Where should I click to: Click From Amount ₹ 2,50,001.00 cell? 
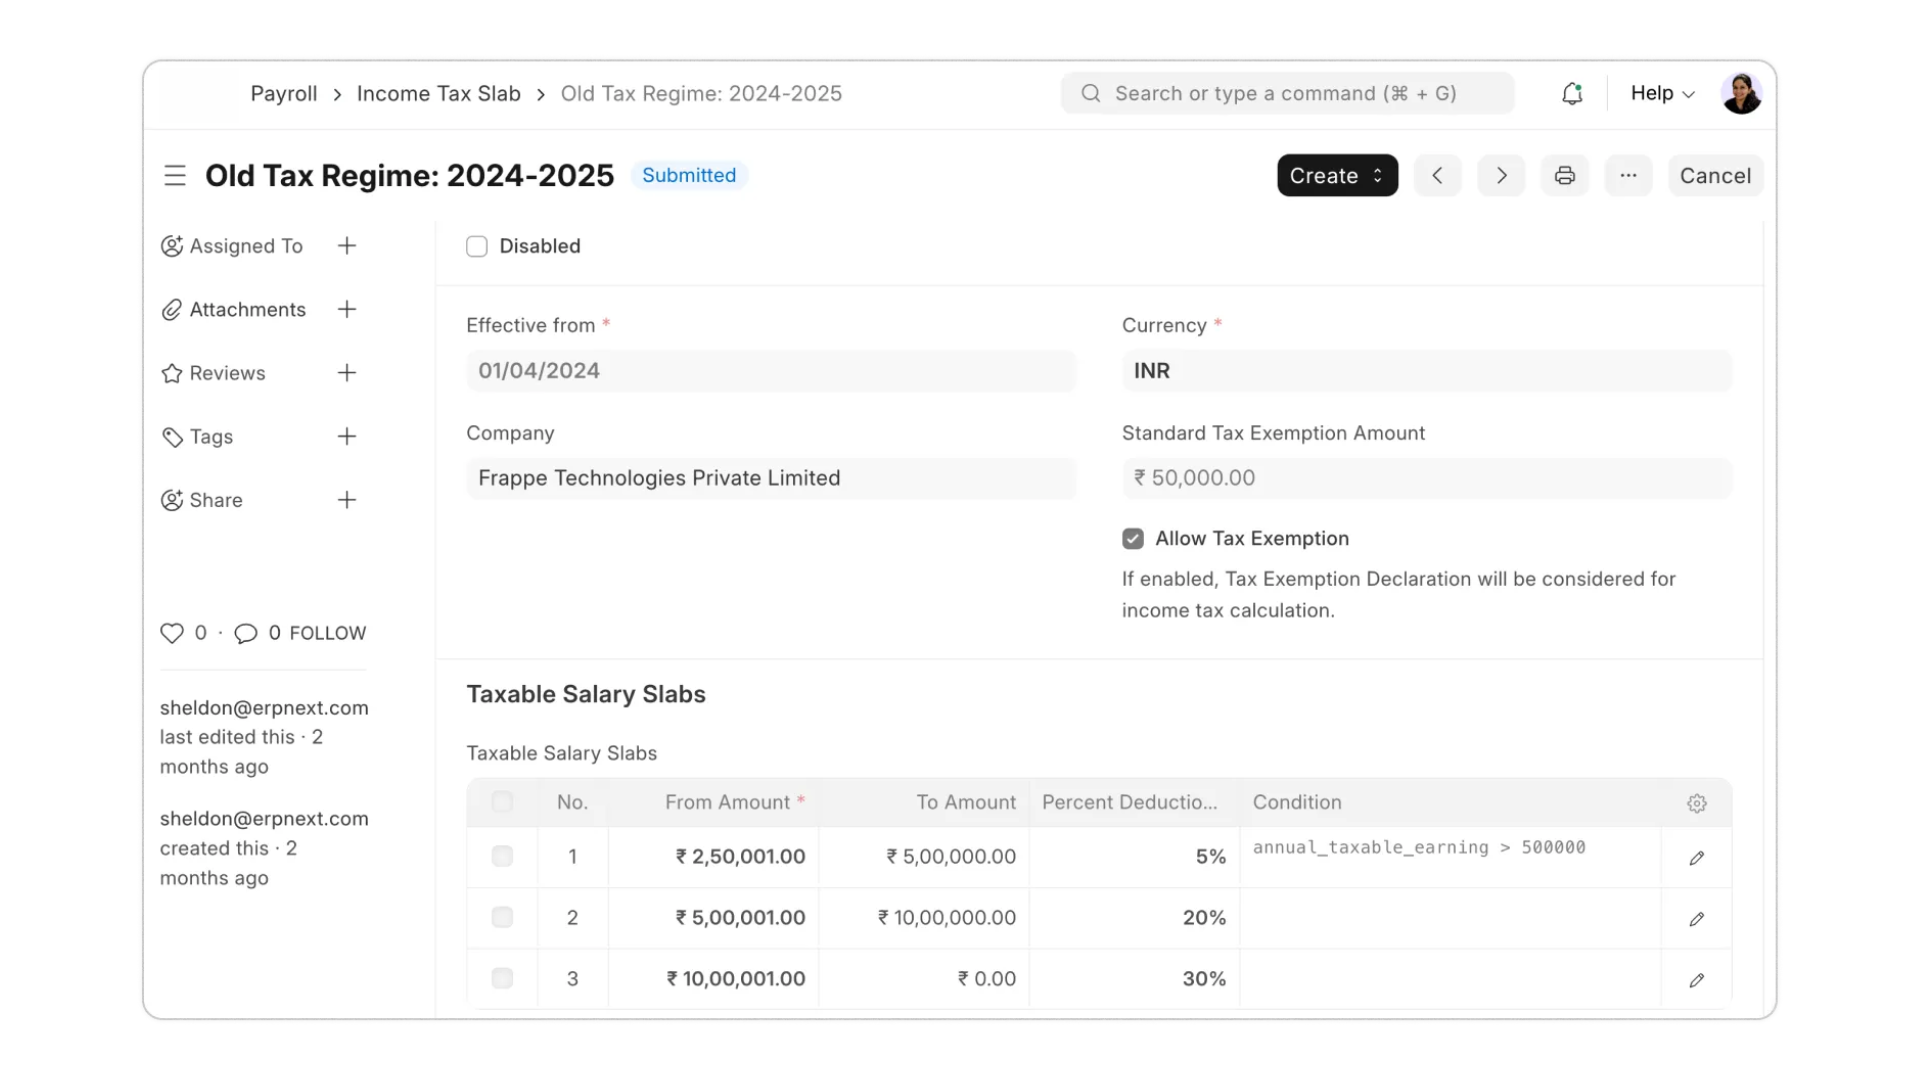click(x=713, y=857)
